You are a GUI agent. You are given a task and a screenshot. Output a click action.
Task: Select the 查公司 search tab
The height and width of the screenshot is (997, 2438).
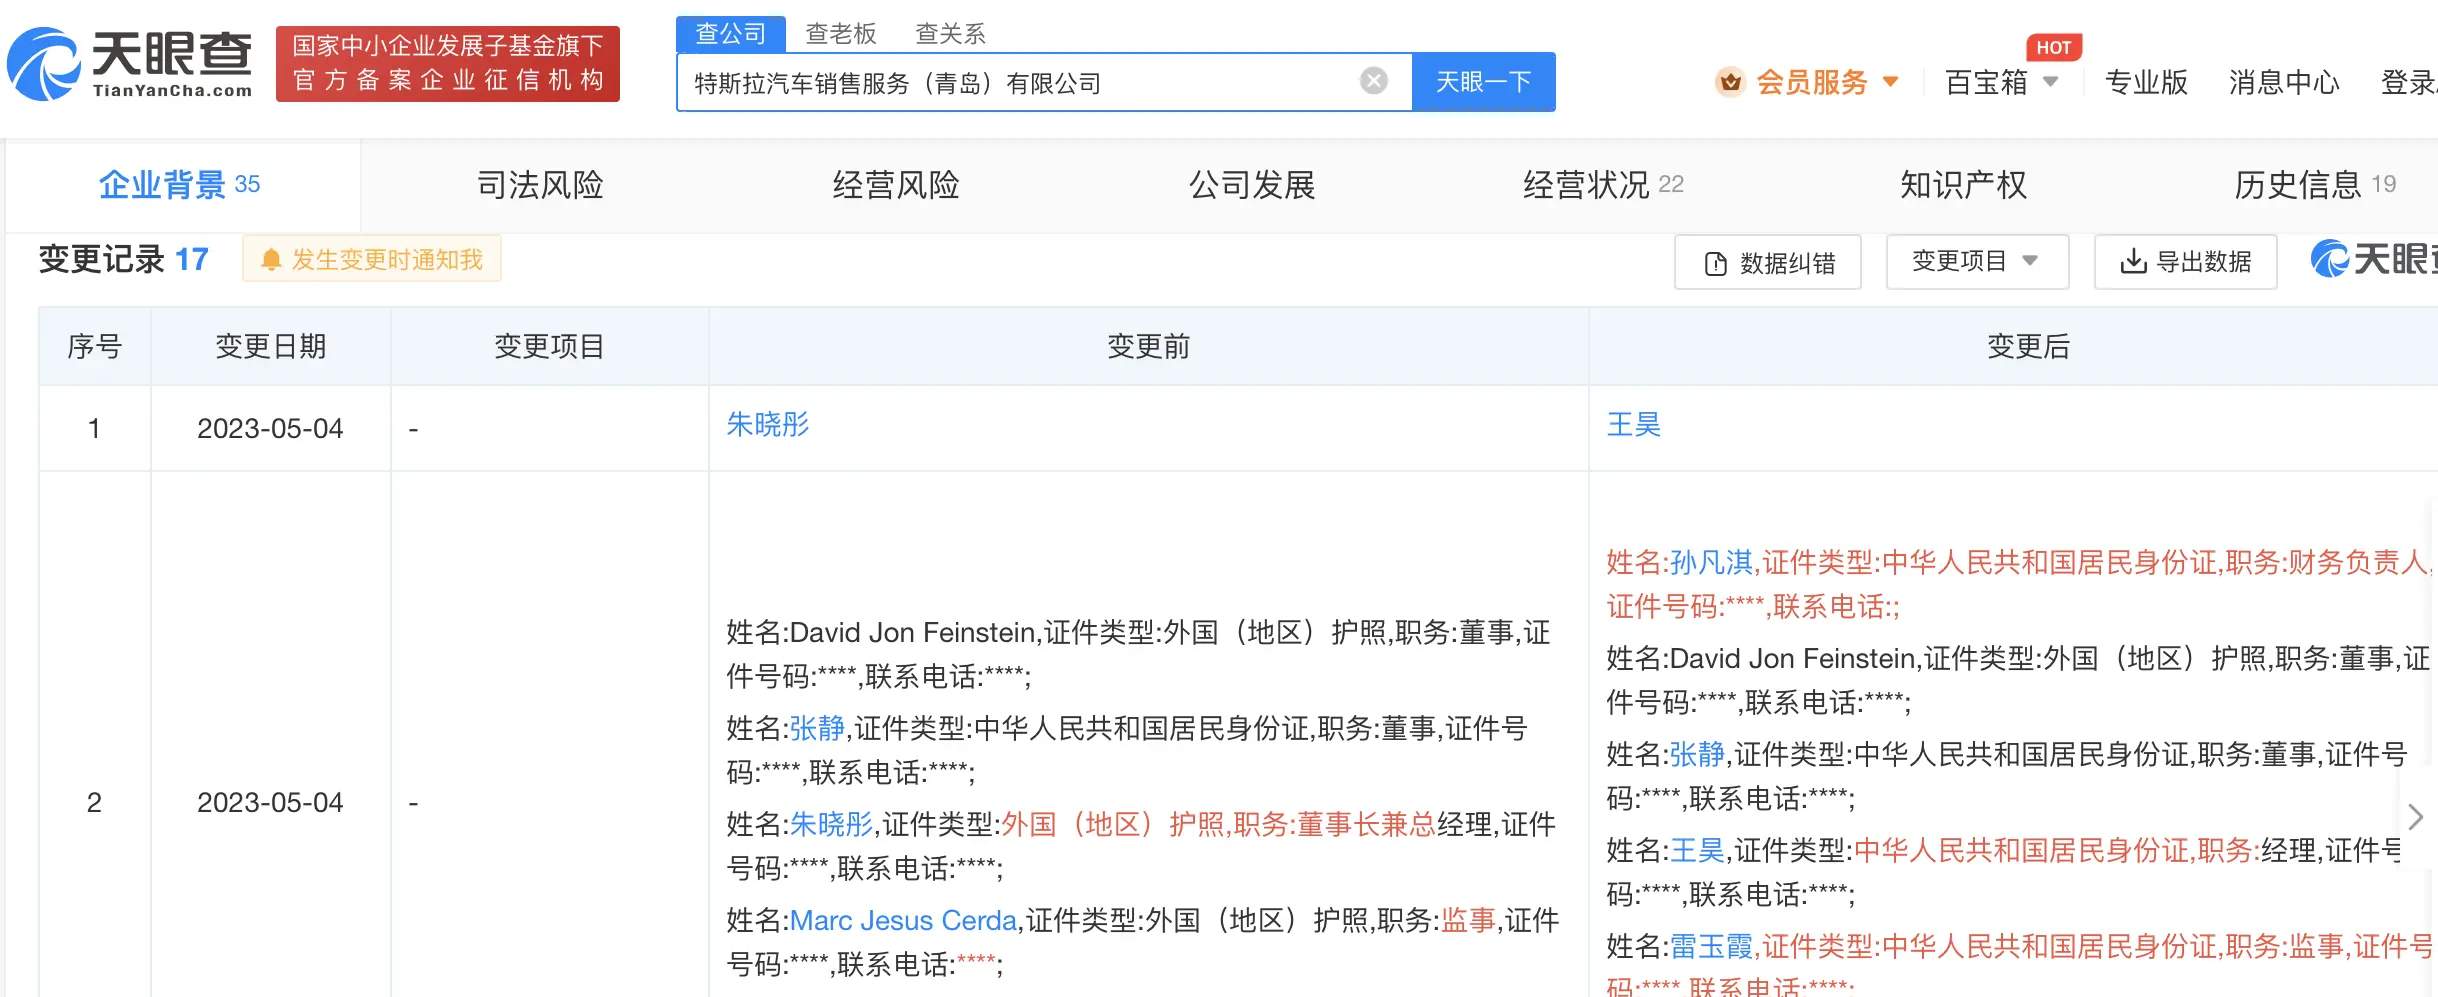click(731, 33)
